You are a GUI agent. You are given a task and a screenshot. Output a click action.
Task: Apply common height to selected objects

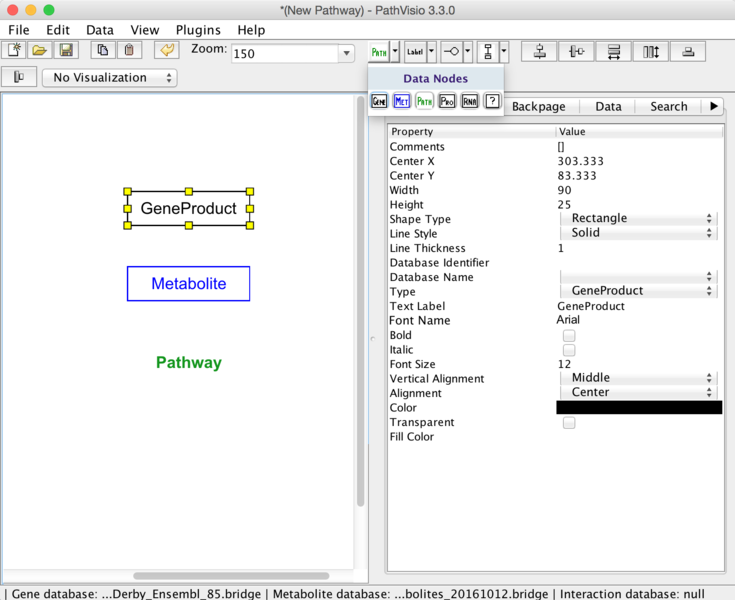tap(651, 52)
